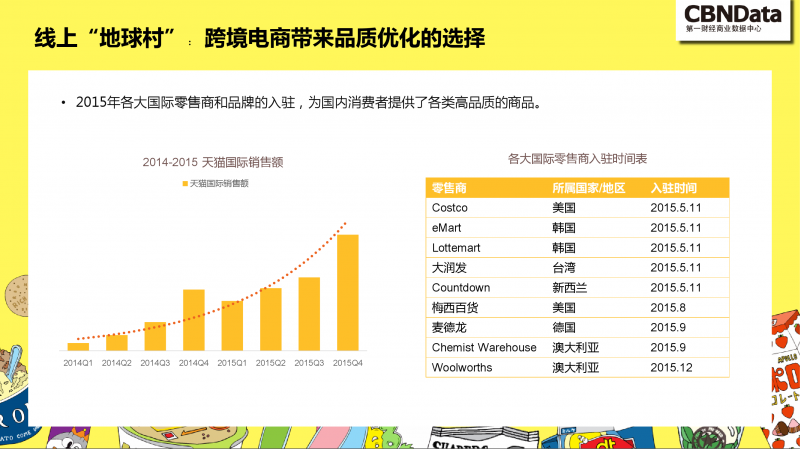Select the Countdown cell
This screenshot has height=449, width=800.
pos(461,288)
